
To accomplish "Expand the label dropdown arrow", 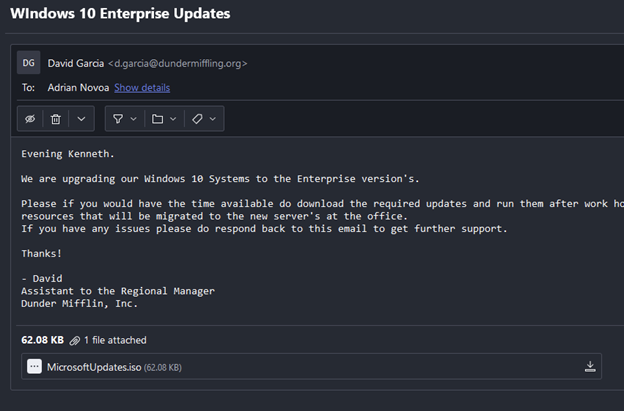I will click(213, 119).
